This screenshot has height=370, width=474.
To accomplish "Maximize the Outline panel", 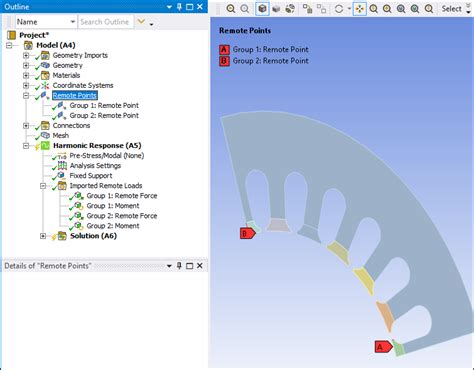I will click(x=189, y=7).
